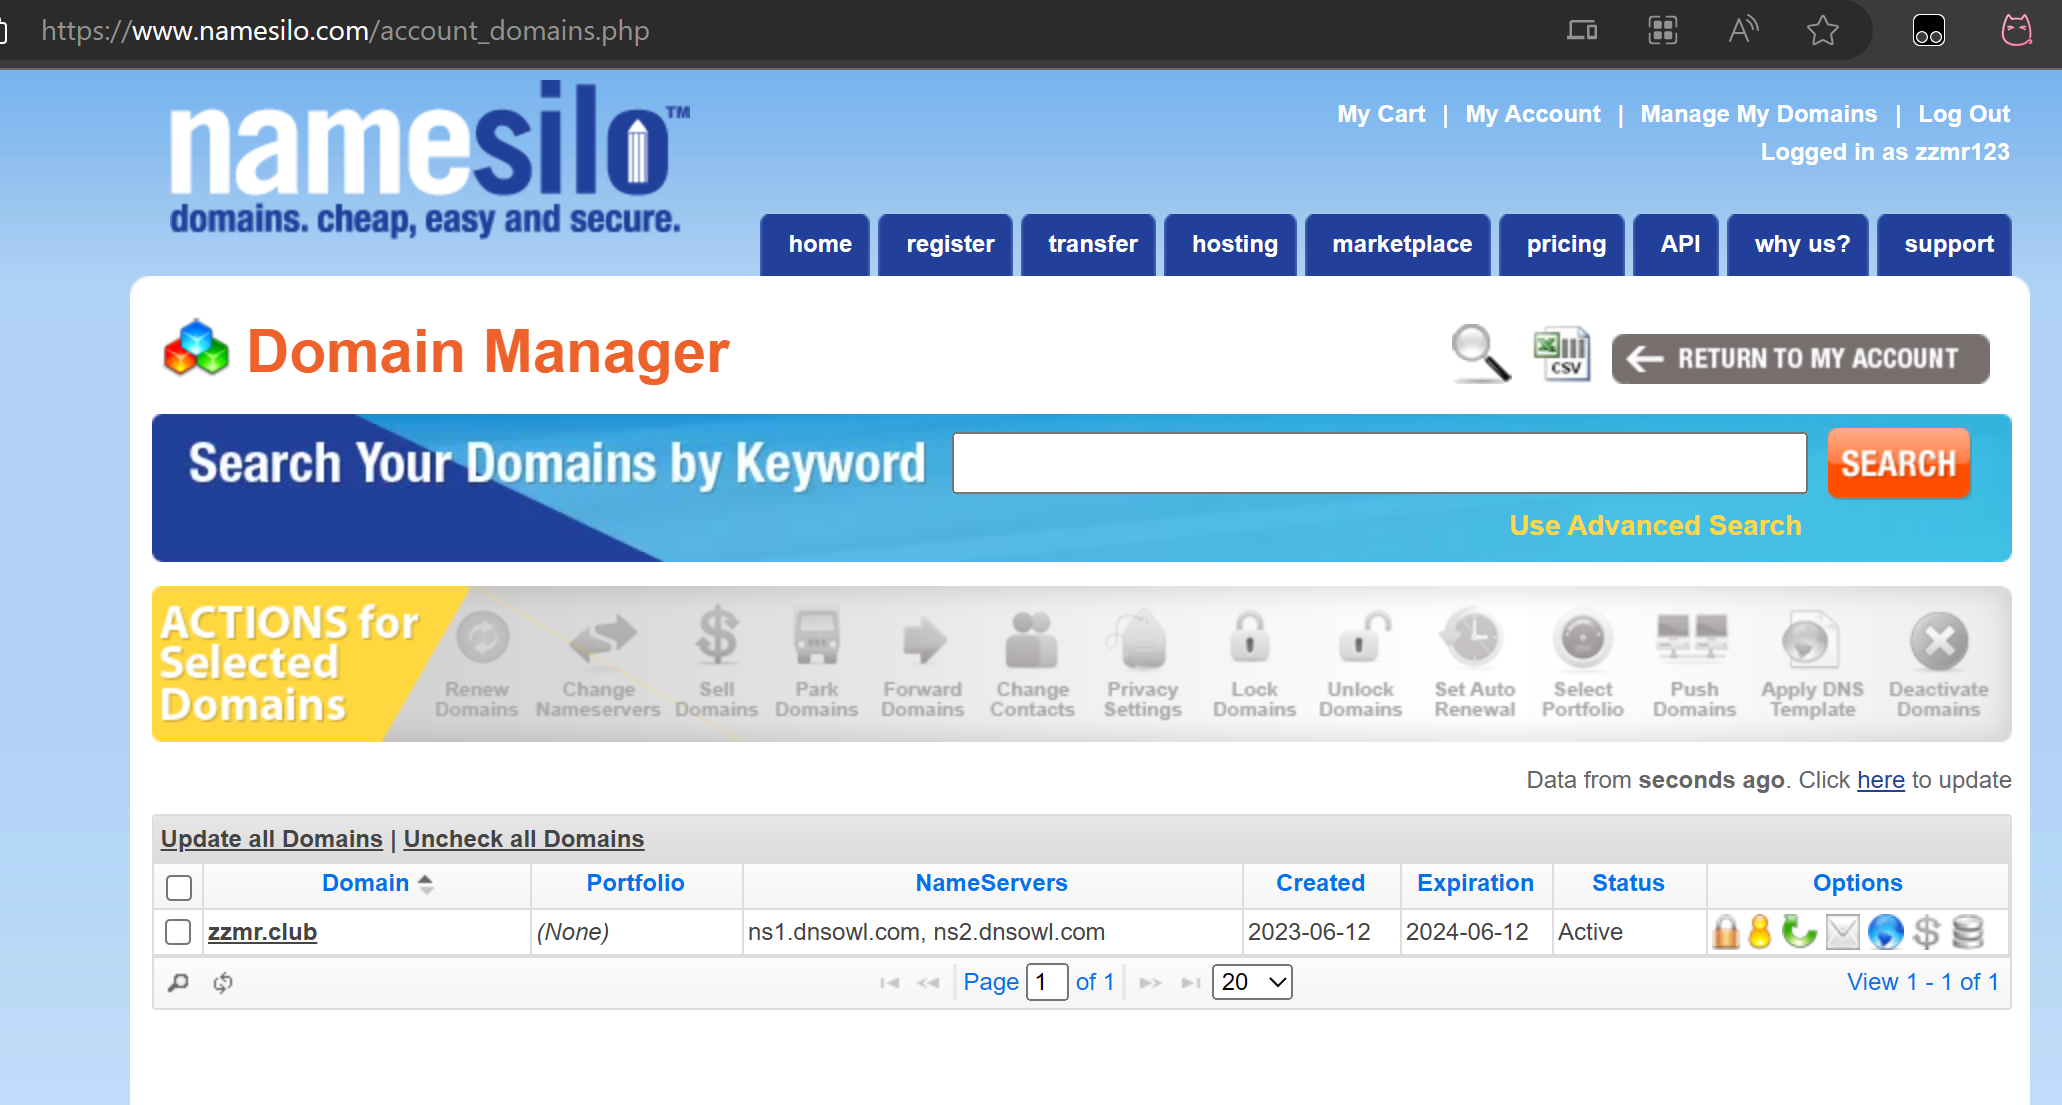
Task: Open the marketplace navigation tab
Action: (x=1401, y=245)
